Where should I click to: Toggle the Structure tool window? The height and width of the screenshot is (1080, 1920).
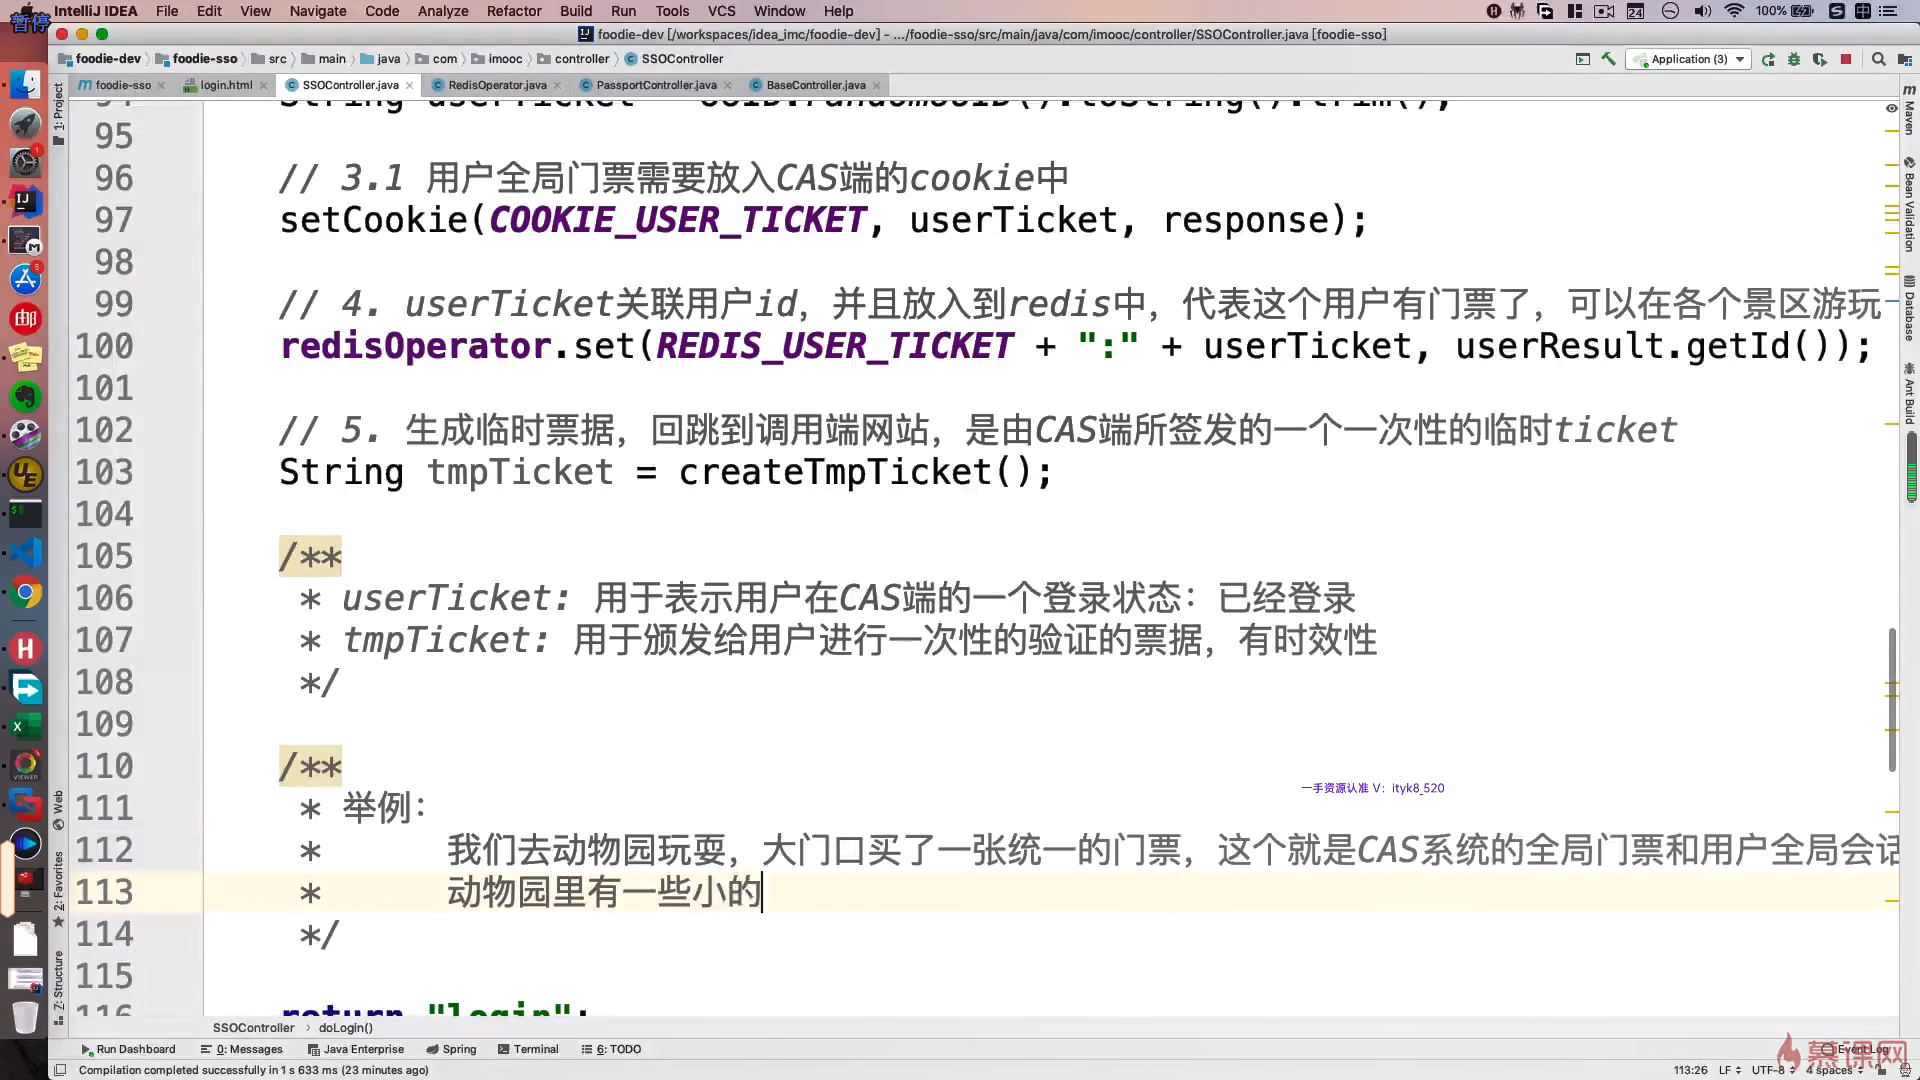(x=58, y=985)
